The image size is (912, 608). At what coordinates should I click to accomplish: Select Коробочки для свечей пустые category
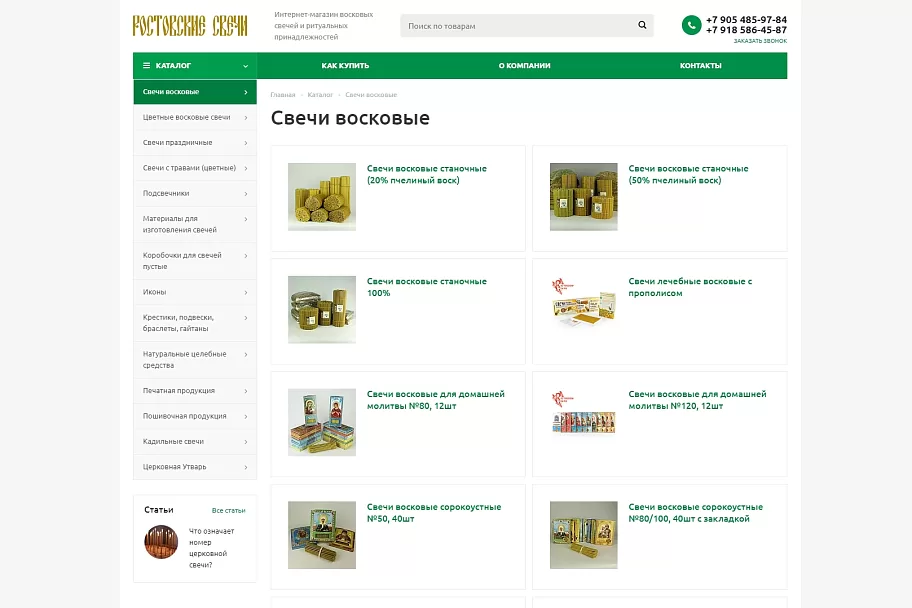[195, 261]
